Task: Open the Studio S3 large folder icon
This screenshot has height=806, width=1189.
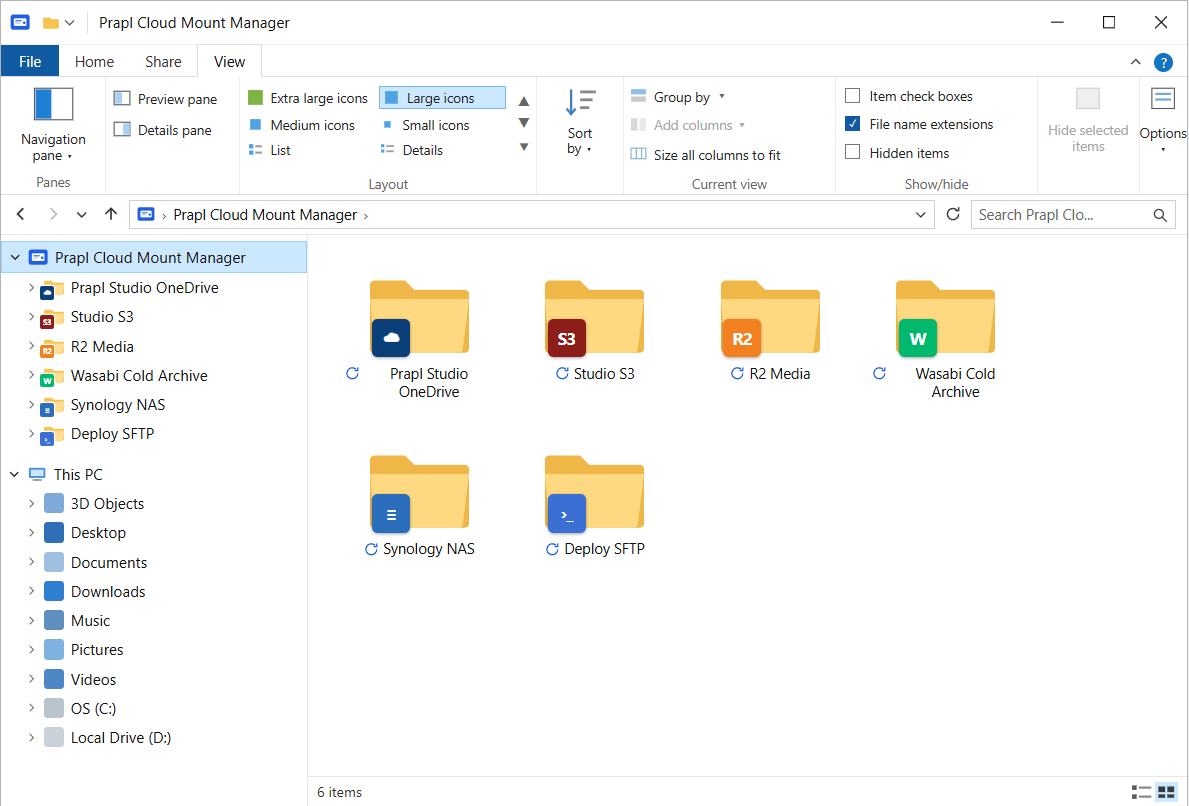Action: pos(594,318)
